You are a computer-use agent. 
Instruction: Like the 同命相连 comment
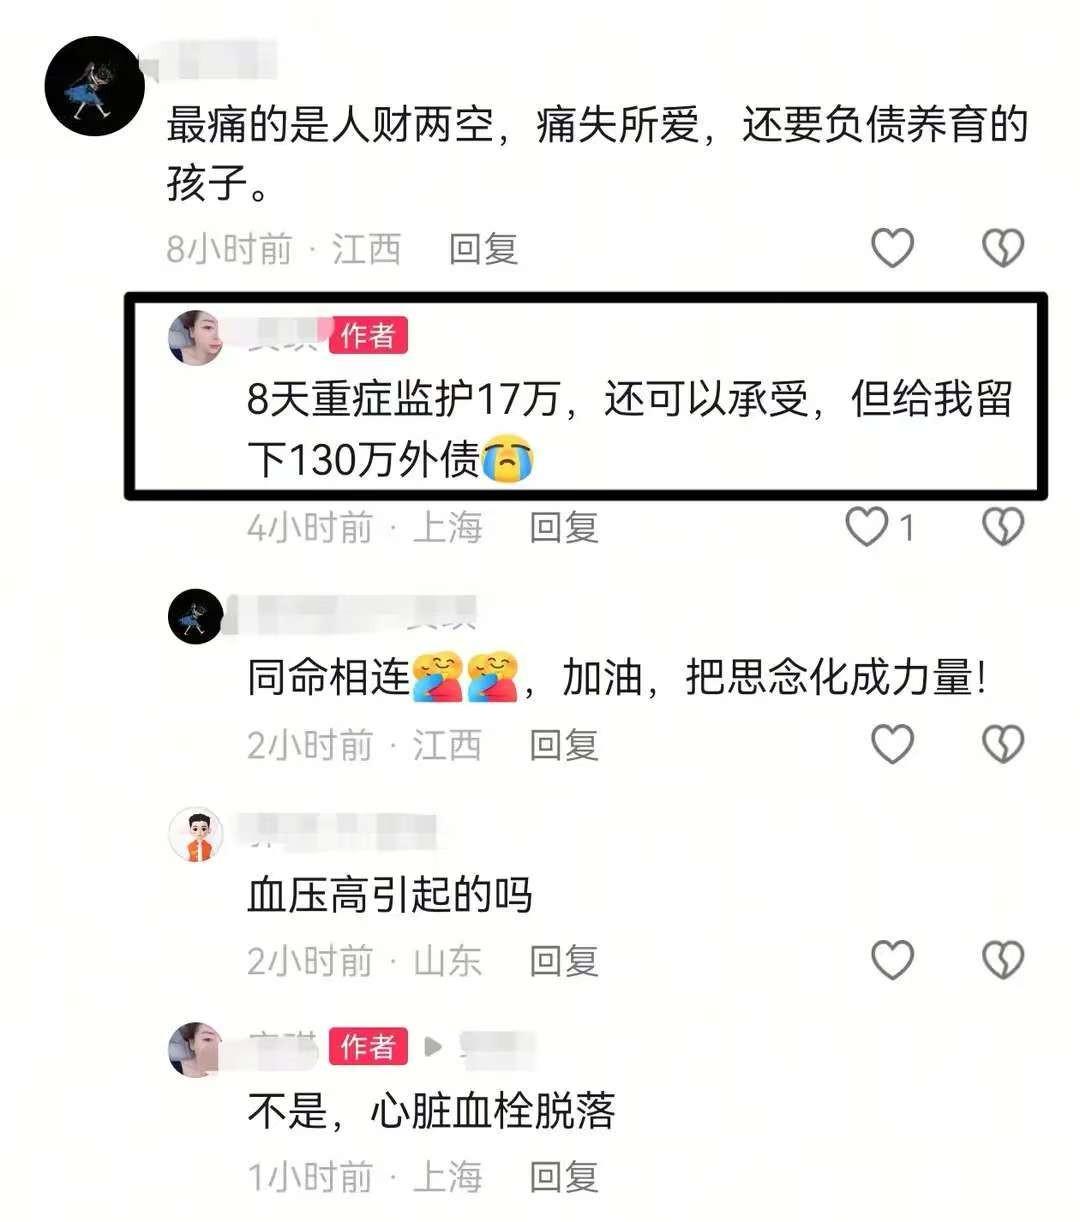point(892,743)
